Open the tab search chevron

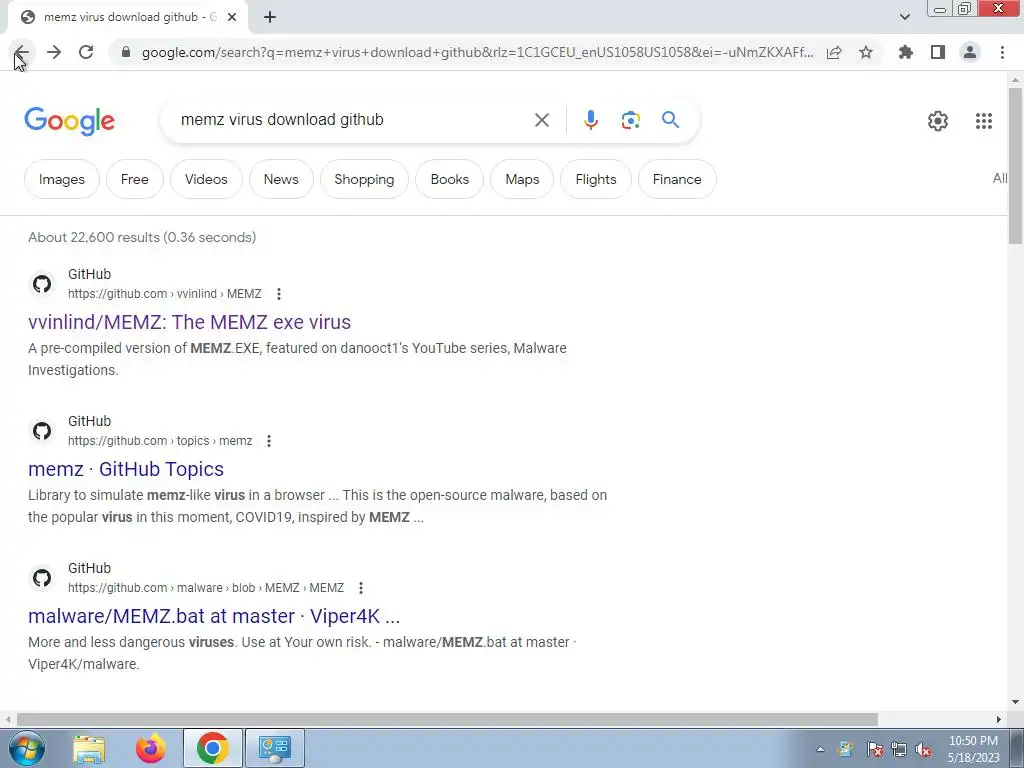tap(904, 17)
